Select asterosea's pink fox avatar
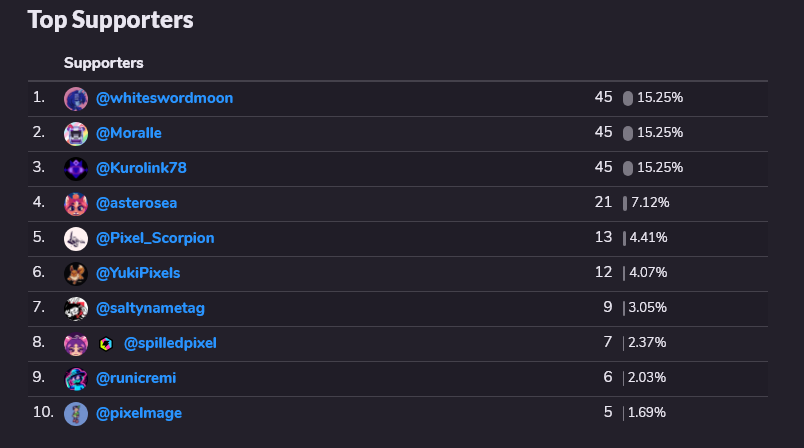The image size is (804, 448). tap(76, 204)
